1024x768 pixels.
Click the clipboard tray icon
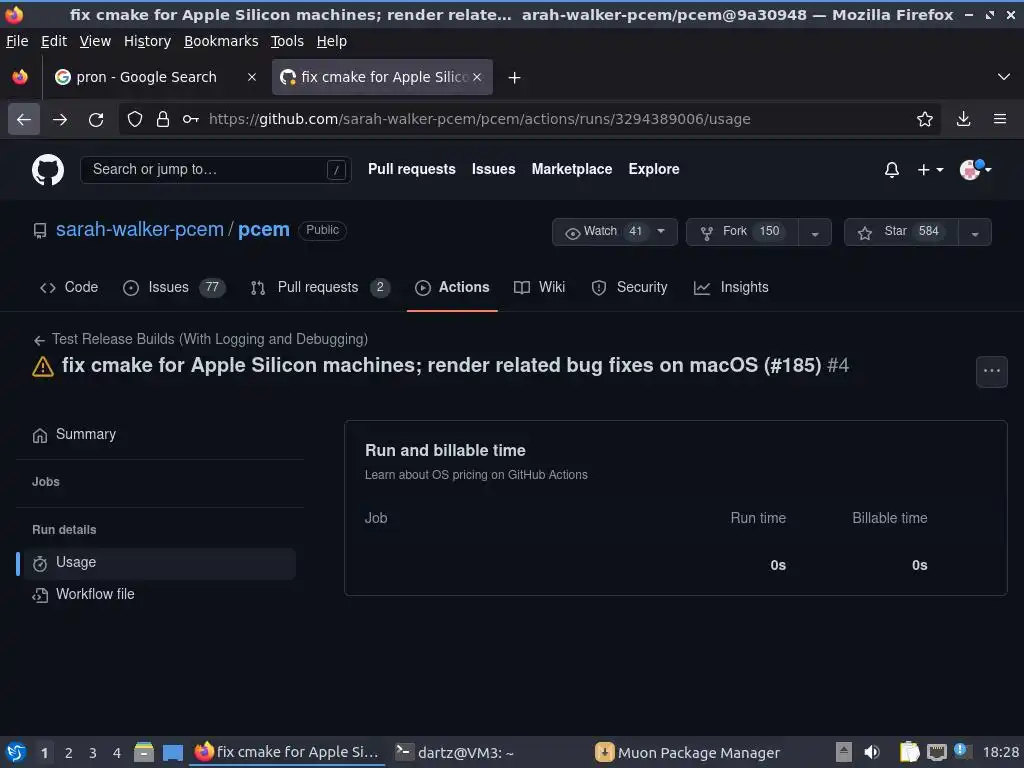(x=908, y=752)
